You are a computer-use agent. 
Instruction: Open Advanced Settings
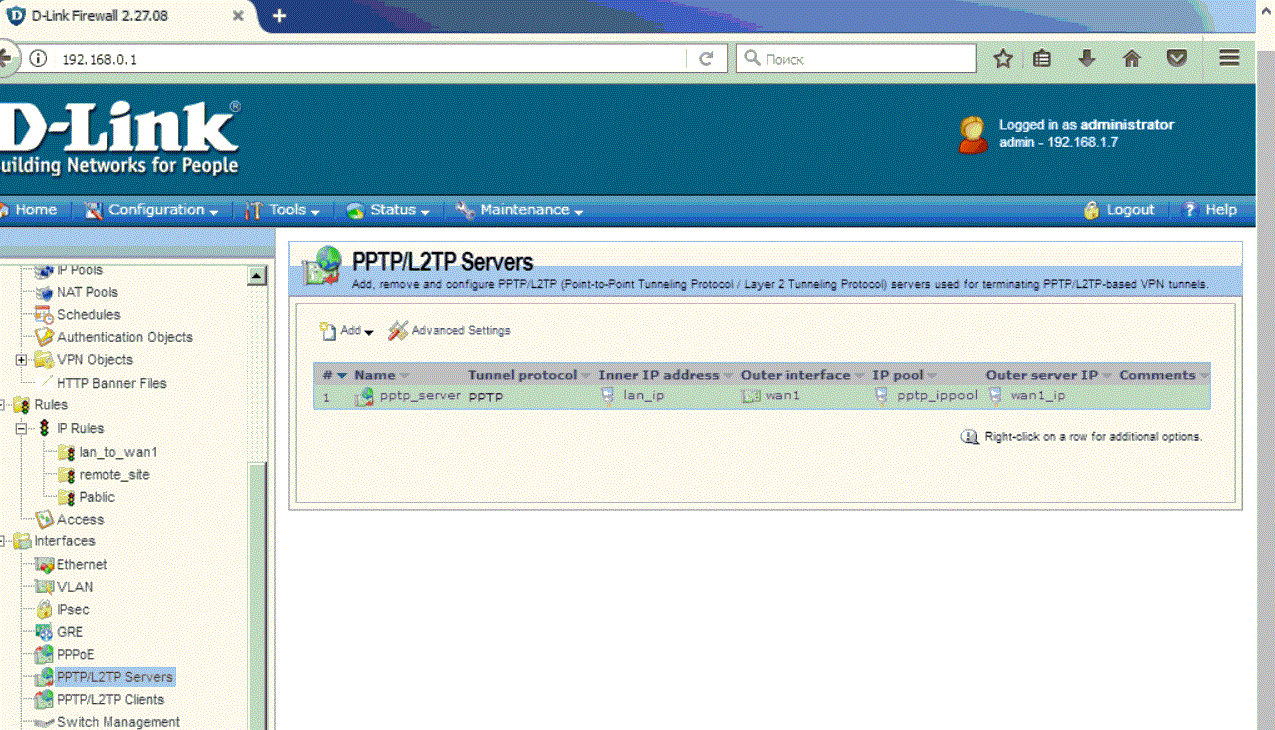point(449,330)
